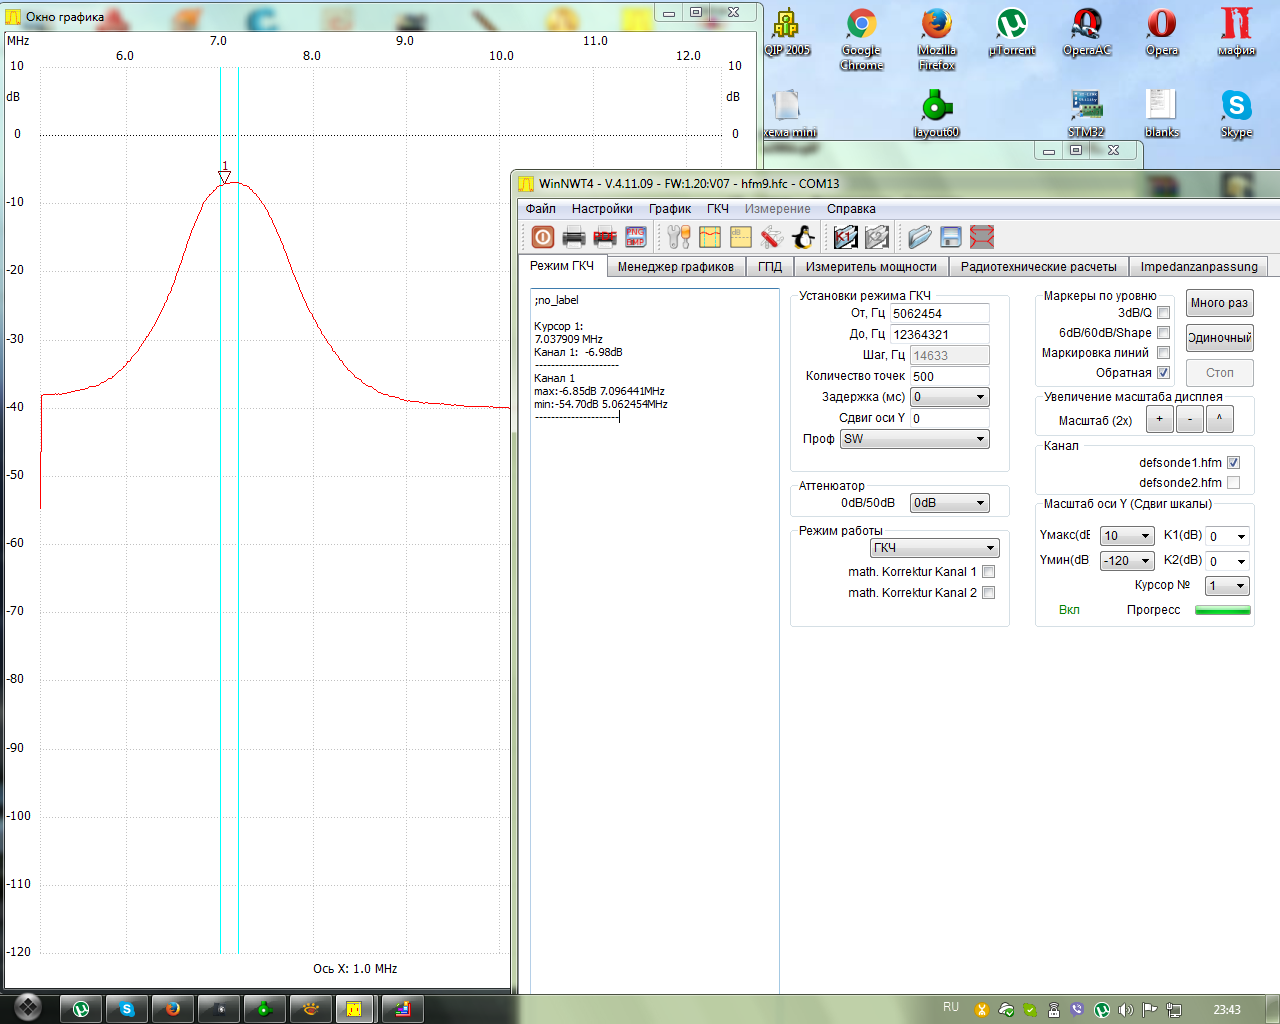1280x1024 pixels.
Task: Open the Справка menu
Action: (851, 209)
